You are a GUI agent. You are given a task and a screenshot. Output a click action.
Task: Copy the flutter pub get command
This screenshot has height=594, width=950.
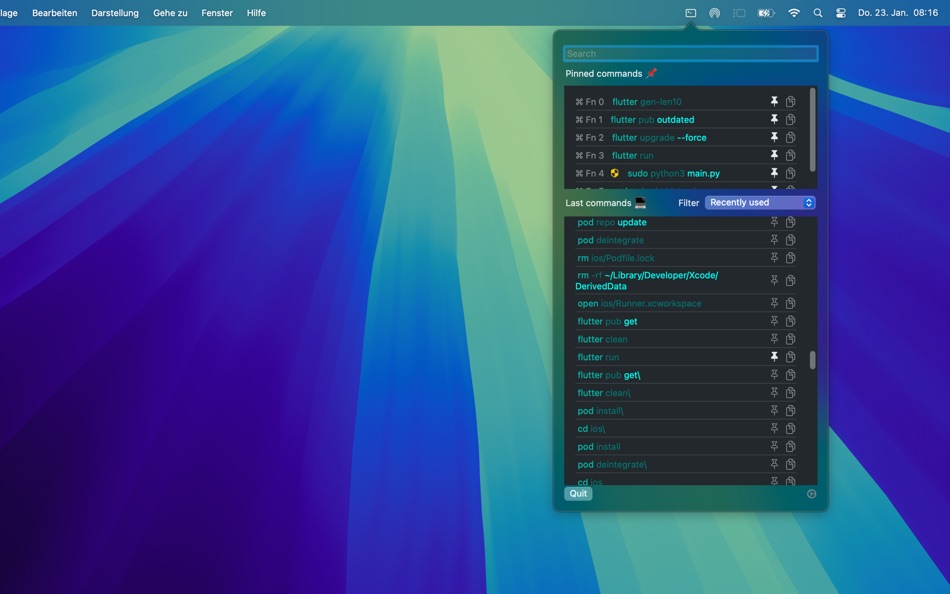[791, 321]
